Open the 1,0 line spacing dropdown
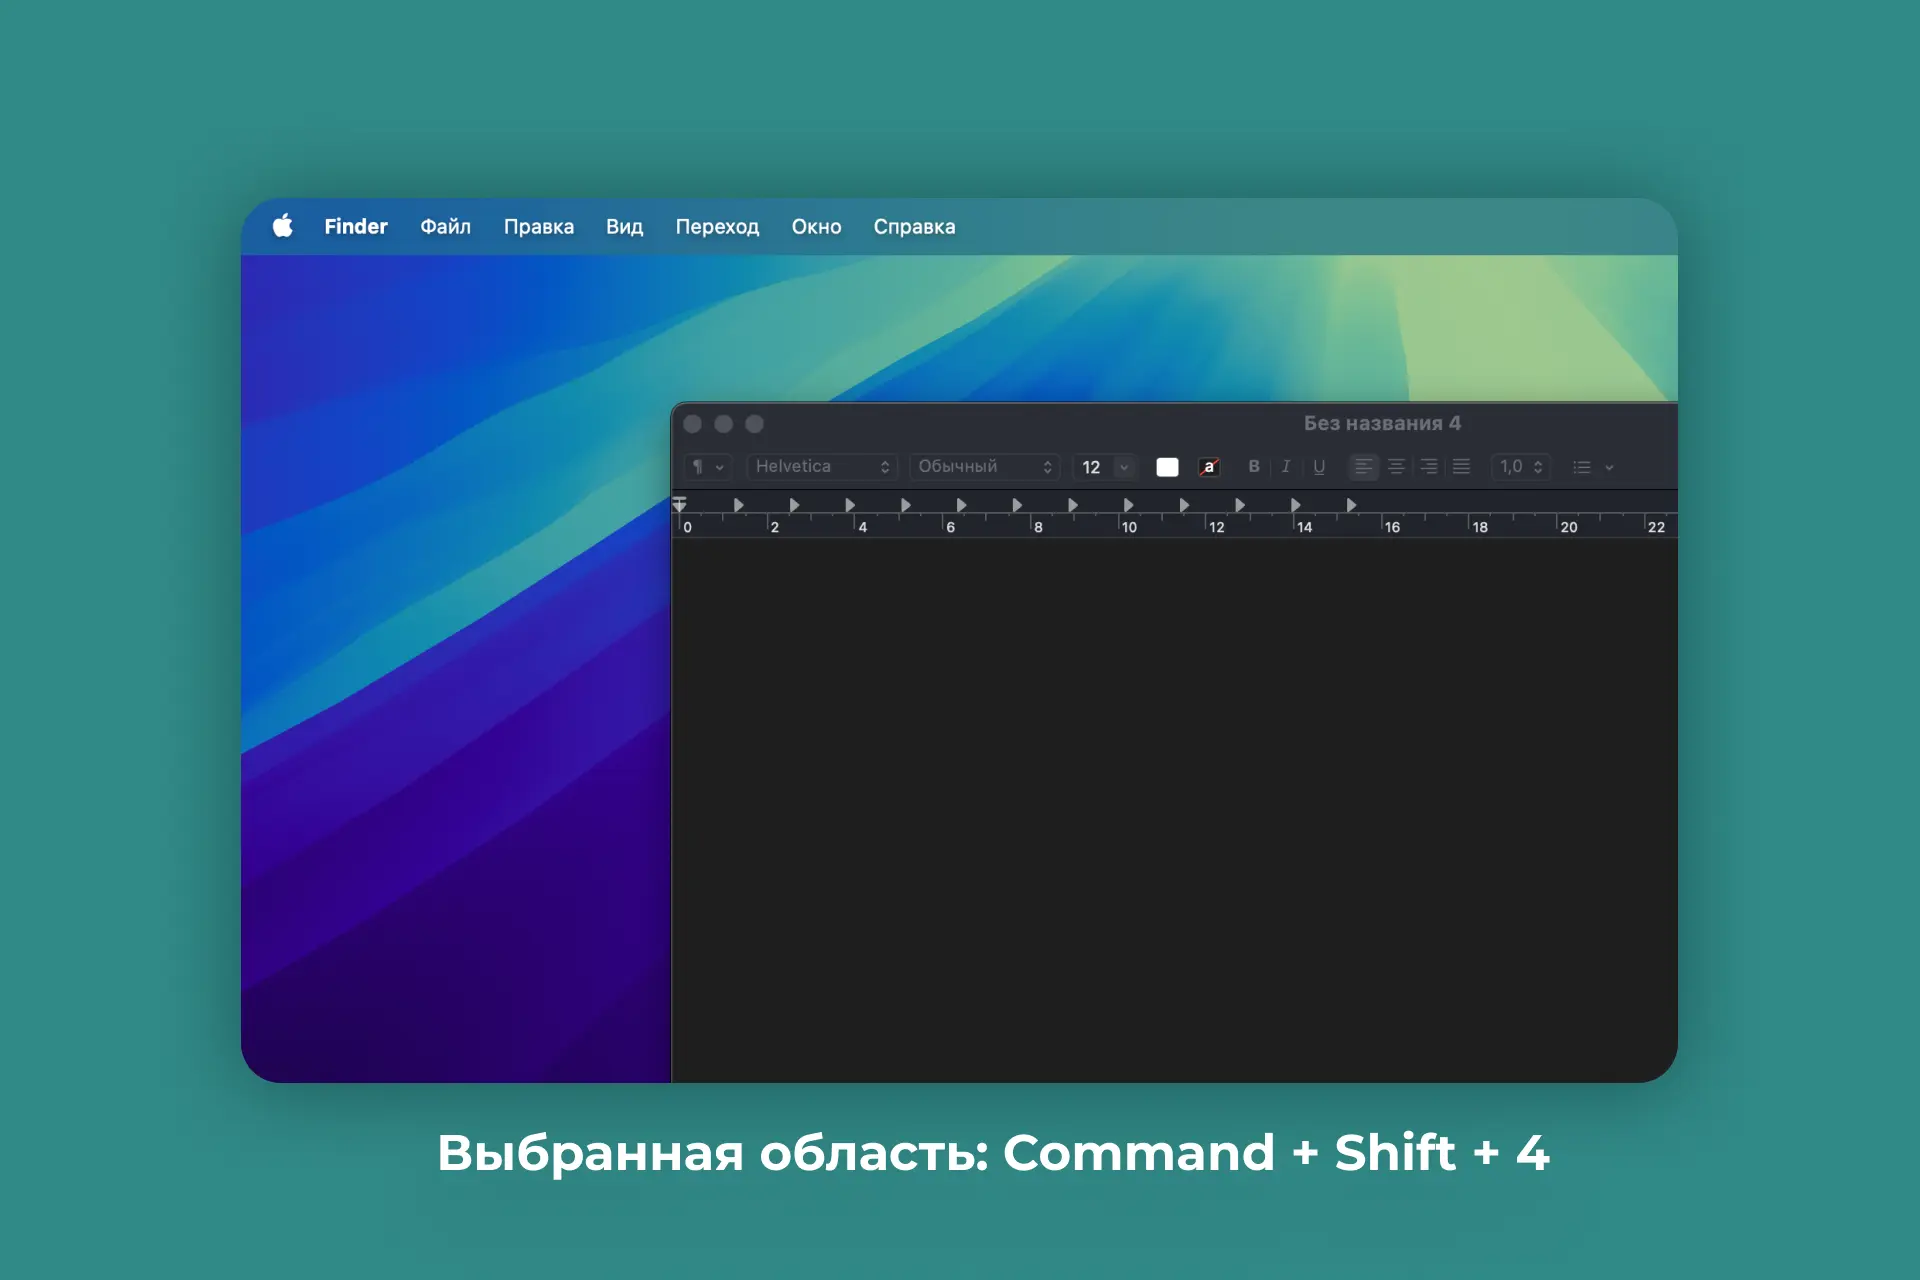Viewport: 1920px width, 1280px height. point(1520,467)
